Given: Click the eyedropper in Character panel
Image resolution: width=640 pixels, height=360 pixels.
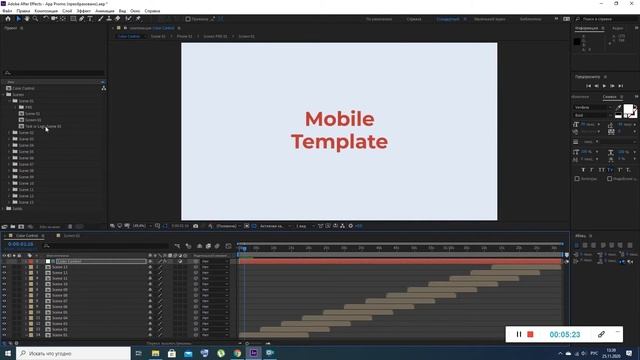Looking at the screenshot, I should (x=618, y=108).
